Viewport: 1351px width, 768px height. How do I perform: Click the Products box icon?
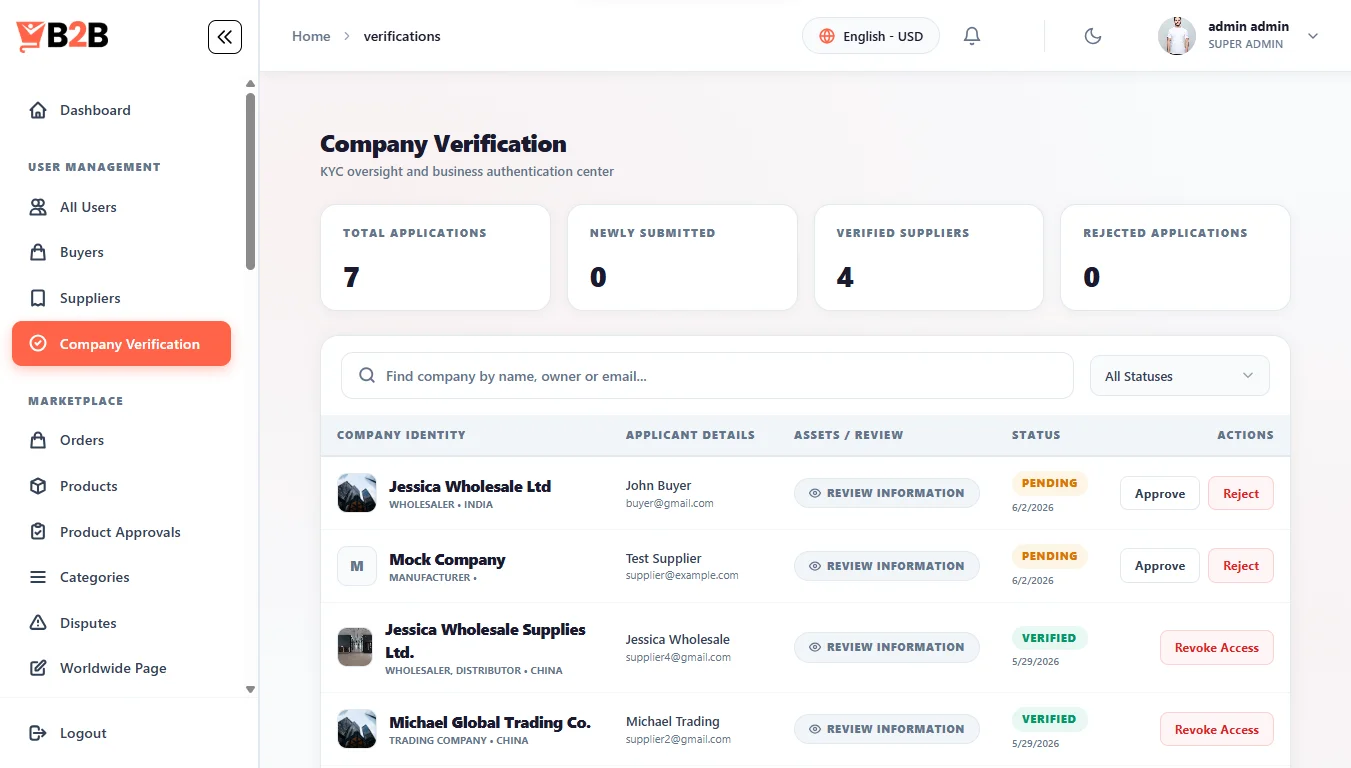[38, 486]
